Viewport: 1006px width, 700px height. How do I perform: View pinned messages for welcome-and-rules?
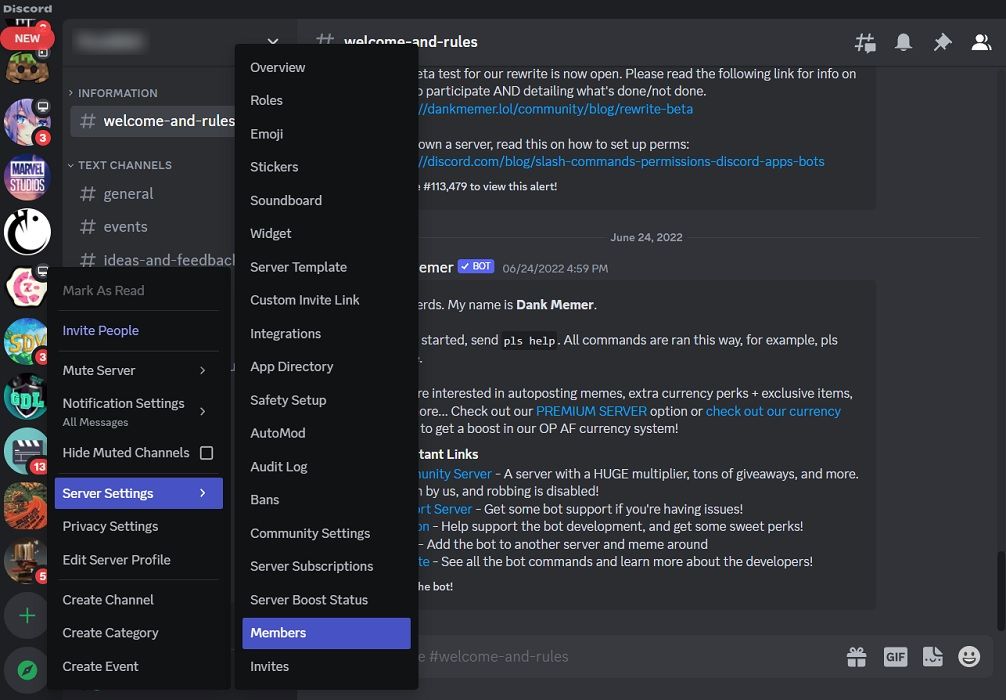click(940, 42)
